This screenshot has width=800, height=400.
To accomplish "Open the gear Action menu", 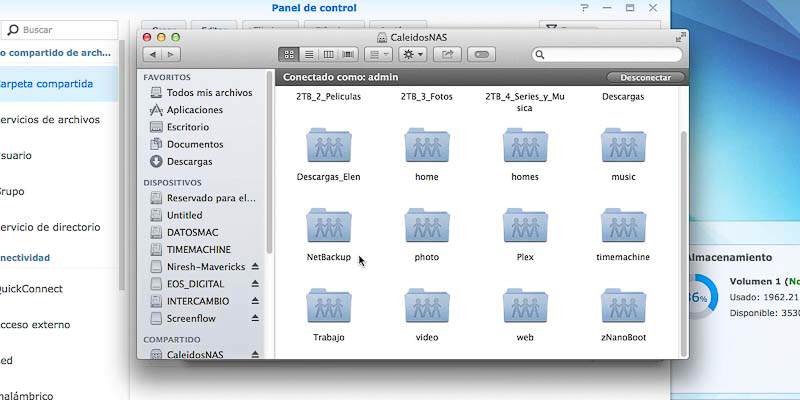I will [413, 55].
